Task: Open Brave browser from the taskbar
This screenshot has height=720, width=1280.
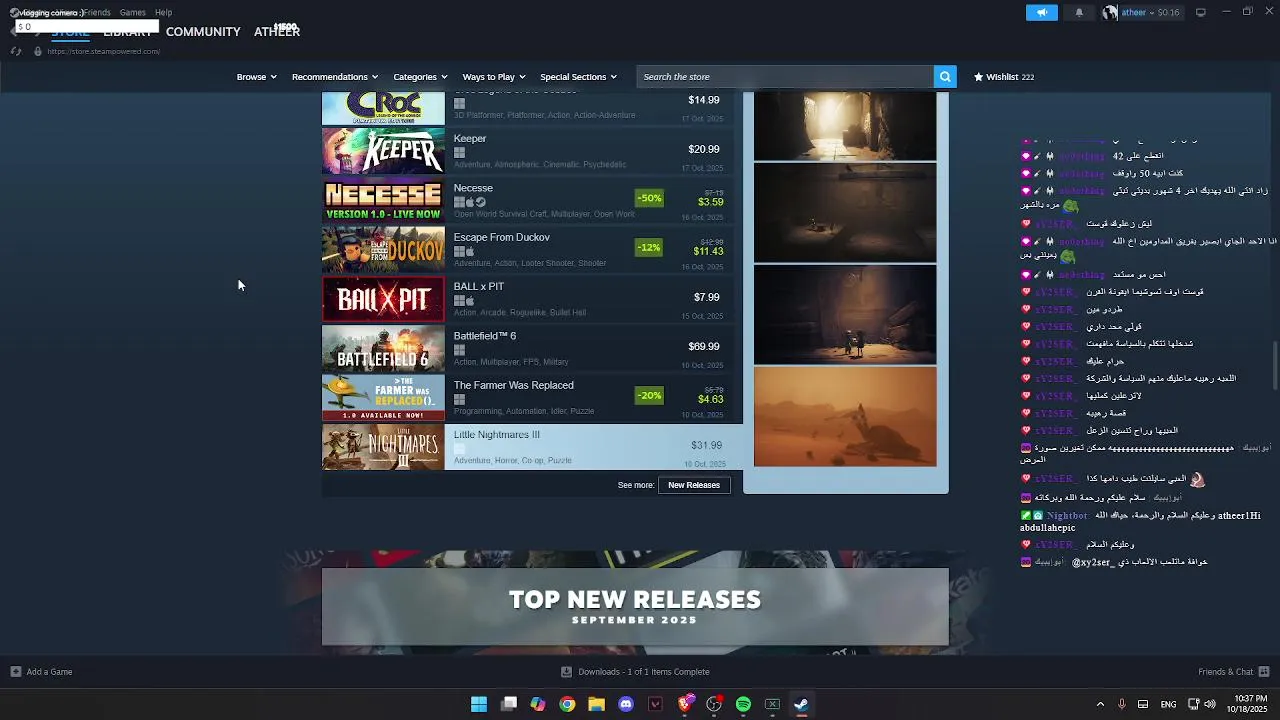Action: [x=685, y=704]
